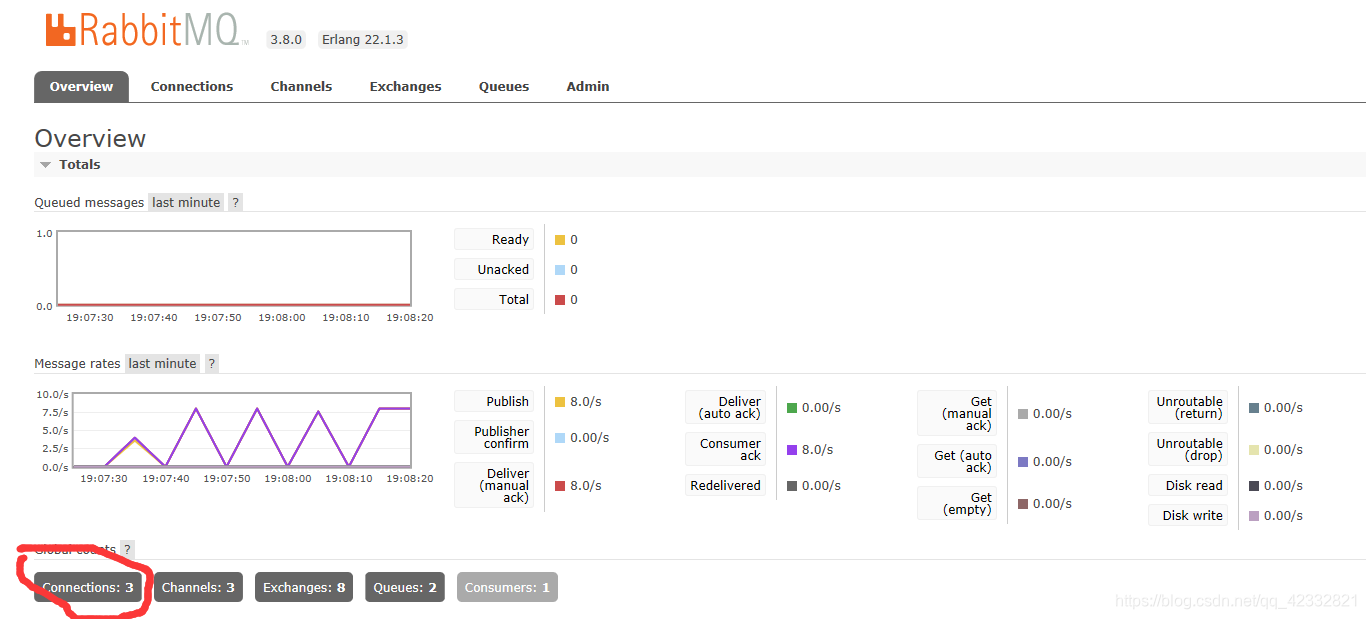This screenshot has height=619, width=1366.
Task: Open help for Global counts
Action: (x=127, y=549)
